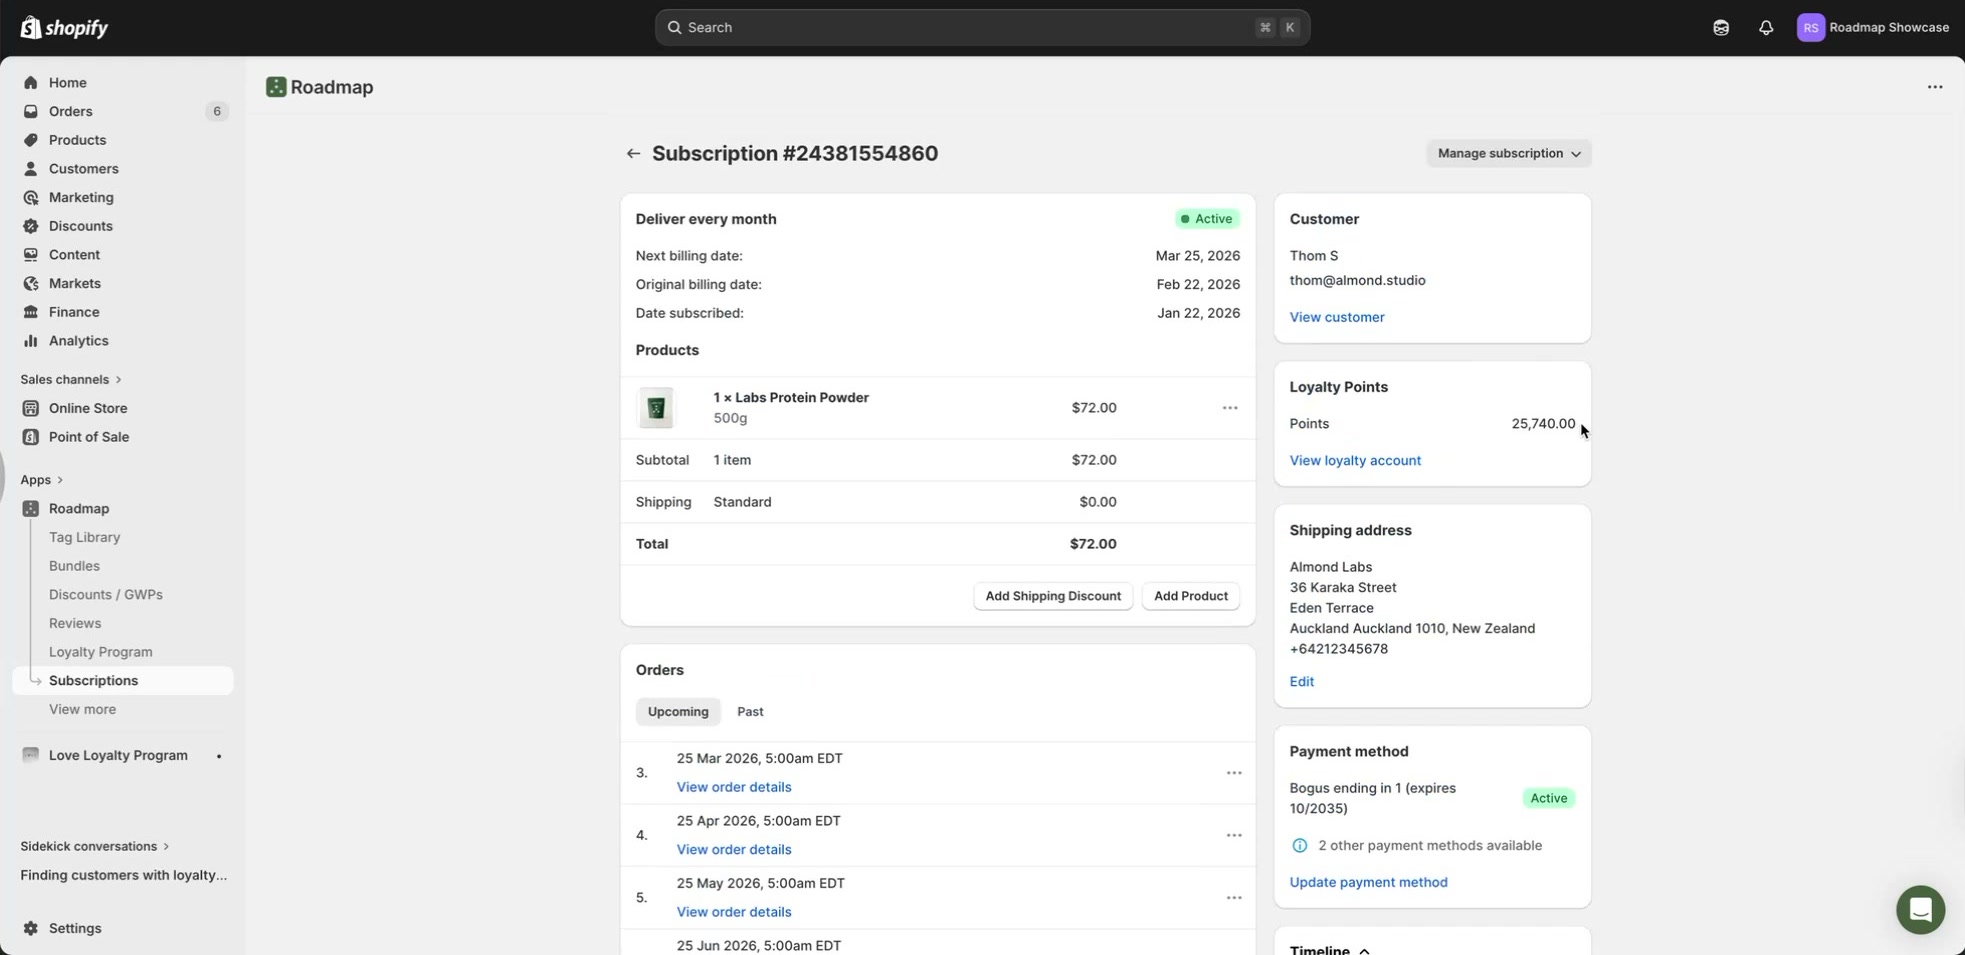Open the Manage subscription dropdown
The image size is (1965, 955).
1508,153
